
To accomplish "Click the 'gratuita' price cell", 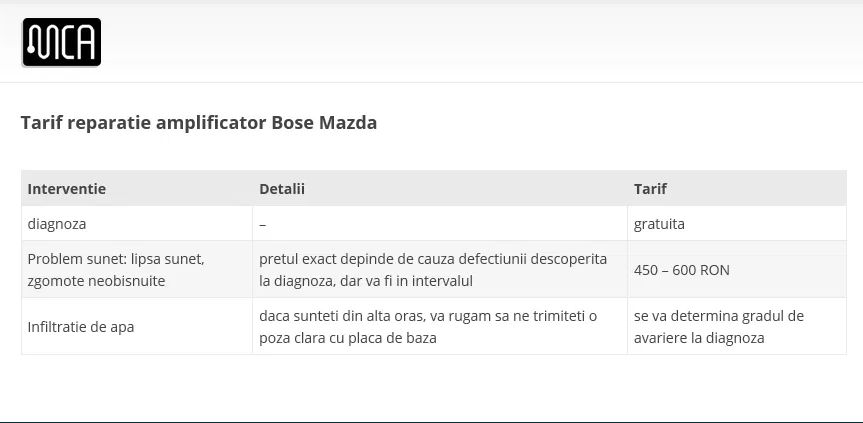I will 660,224.
